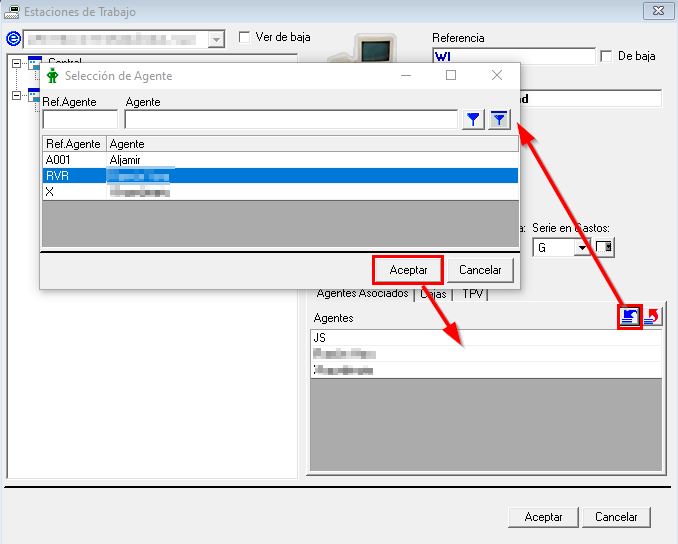Click the green agent icon in dialog title
Screen dimensions: 678x544
(x=53, y=76)
